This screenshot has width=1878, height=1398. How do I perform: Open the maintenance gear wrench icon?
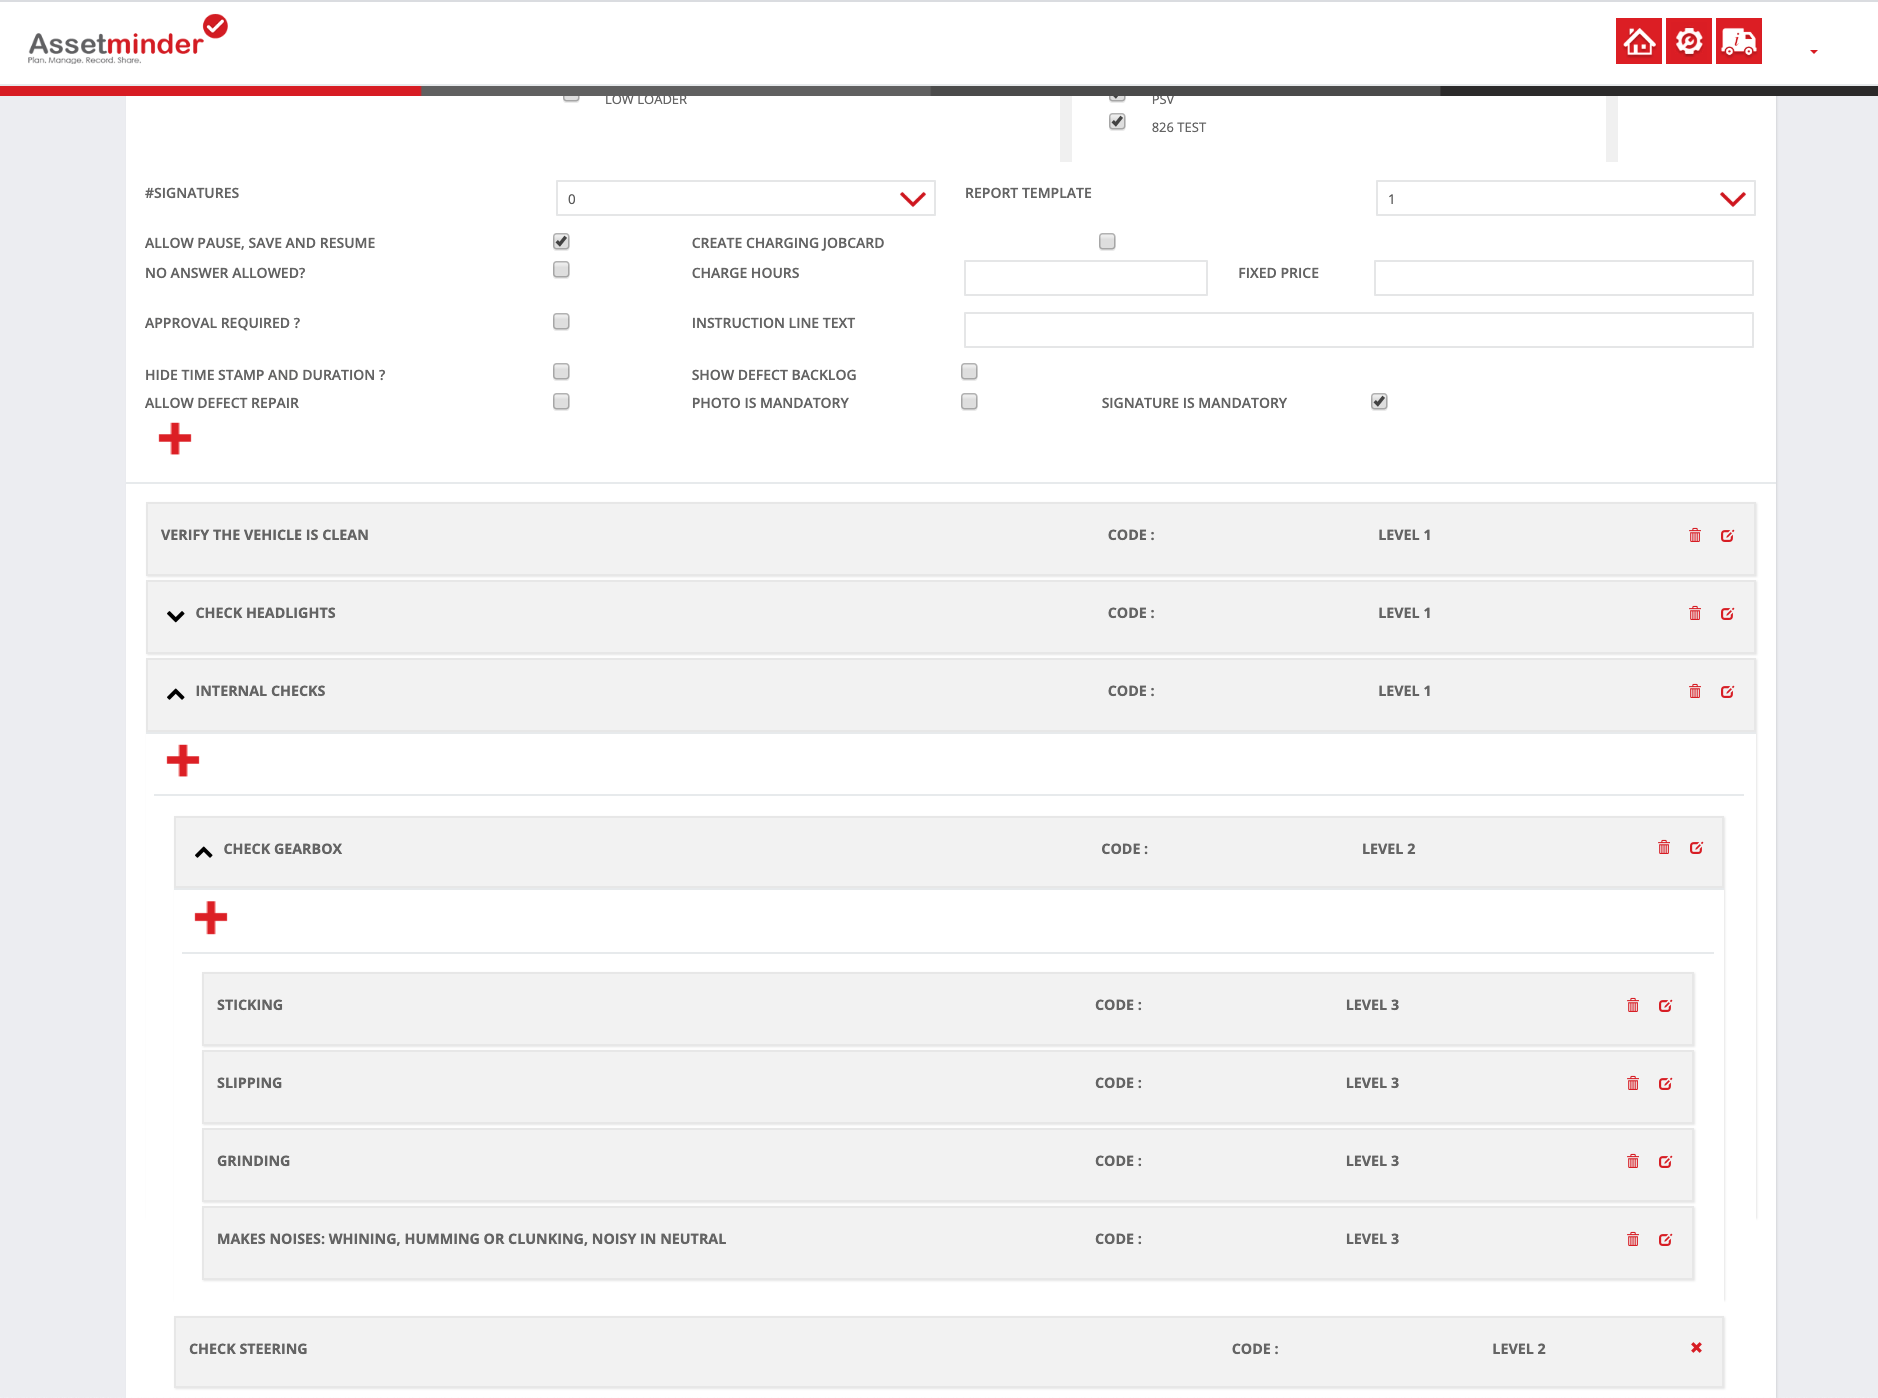click(x=1688, y=41)
